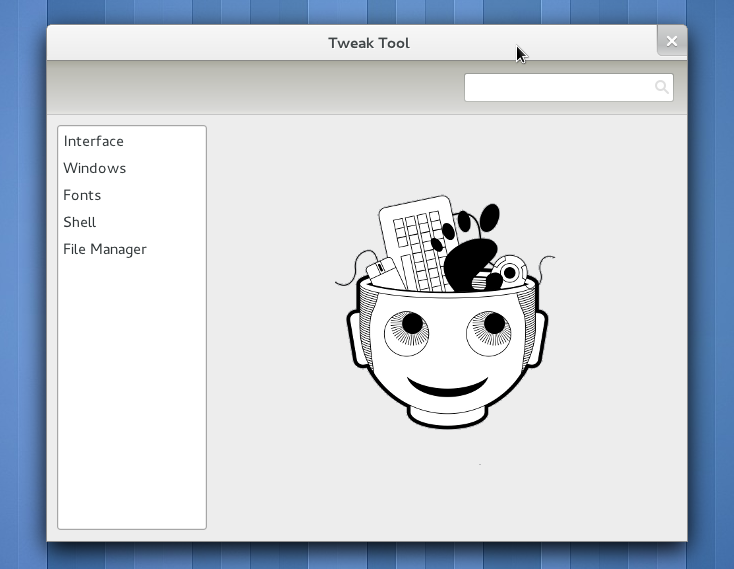Click the robot head mascot image

pos(445,312)
